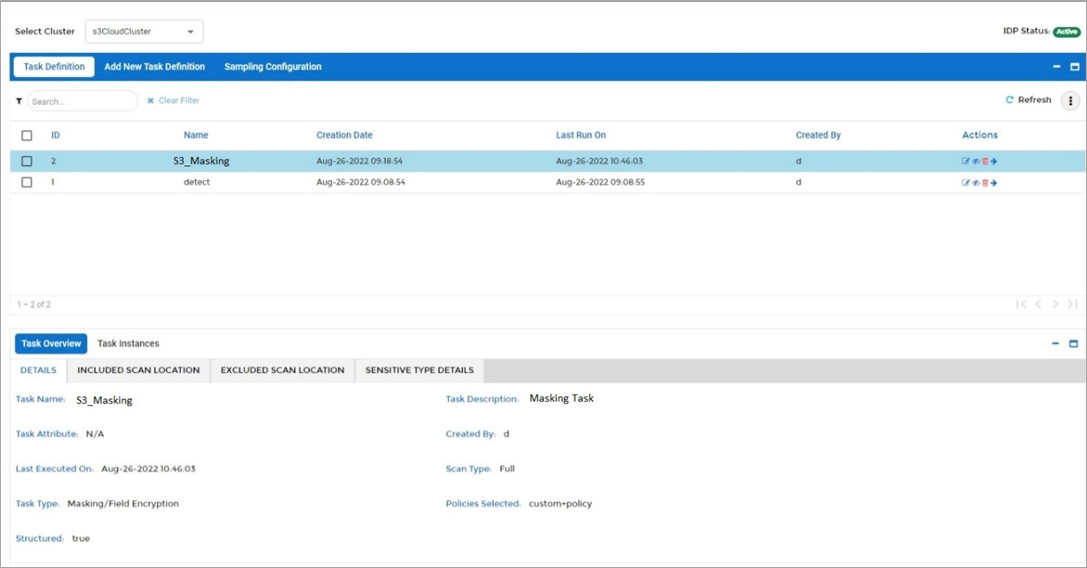This screenshot has width=1087, height=568.
Task: Open Sampling Configuration tab
Action: point(272,67)
